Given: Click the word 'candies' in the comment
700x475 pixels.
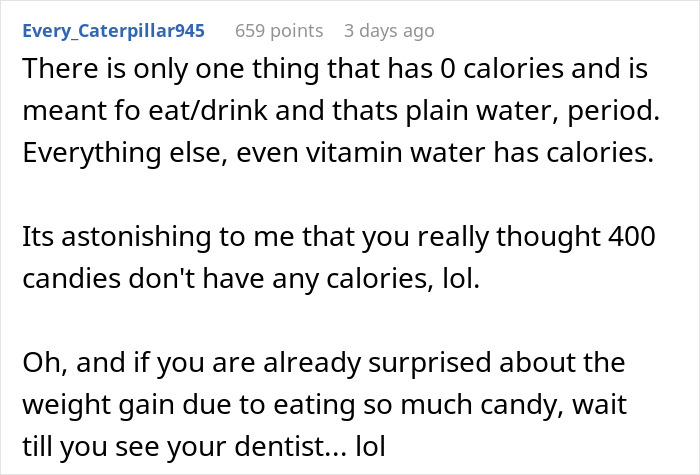Looking at the screenshot, I should pyautogui.click(x=72, y=279).
